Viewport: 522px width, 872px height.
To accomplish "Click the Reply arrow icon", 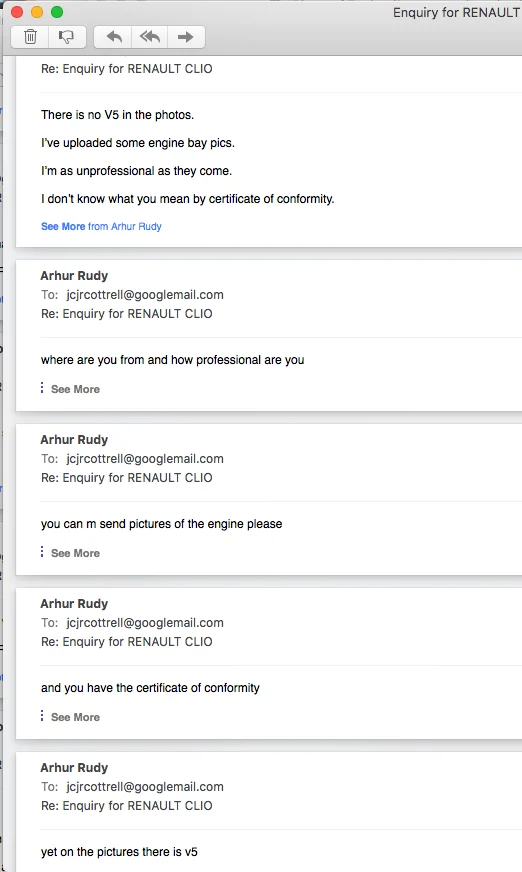I will (113, 37).
